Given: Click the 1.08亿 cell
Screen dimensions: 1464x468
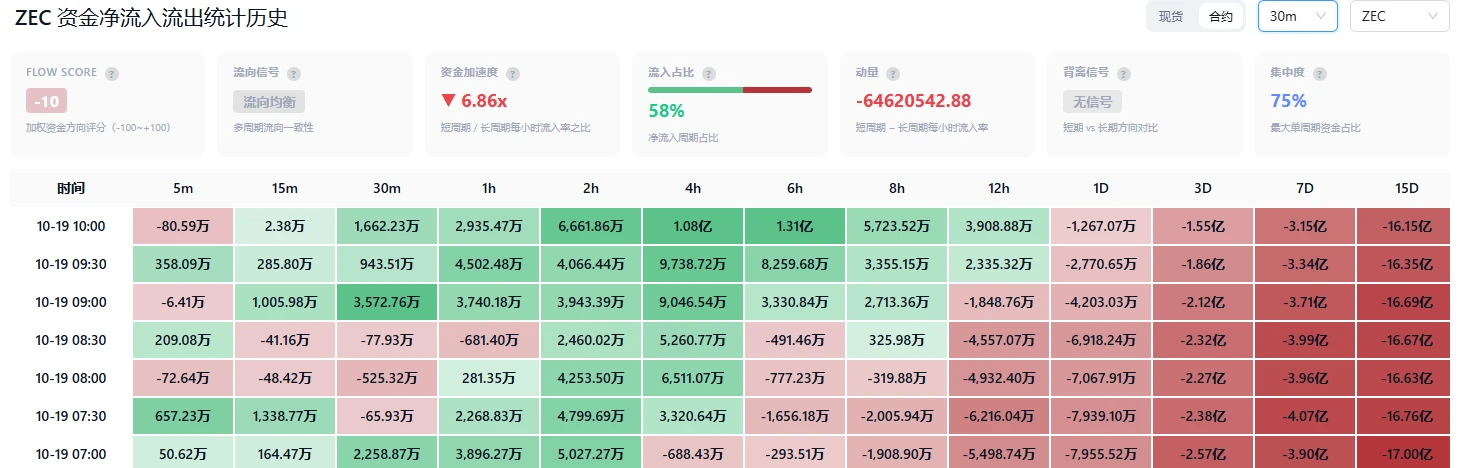Looking at the screenshot, I should pyautogui.click(x=693, y=227).
